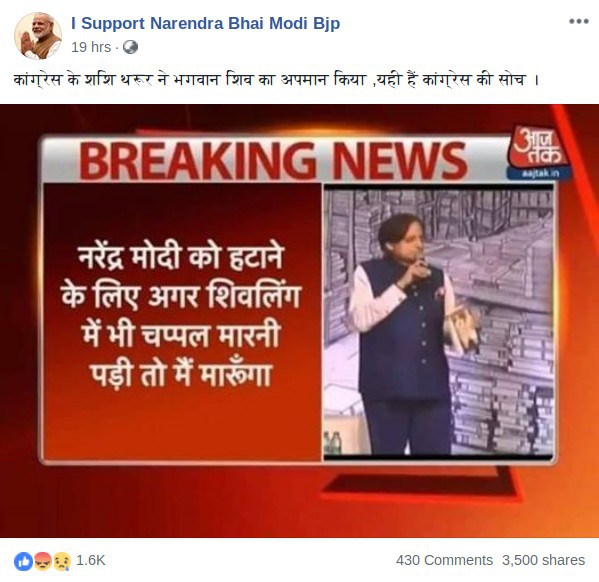
Task: View the 1.6K reactions count
Action: (x=91, y=561)
